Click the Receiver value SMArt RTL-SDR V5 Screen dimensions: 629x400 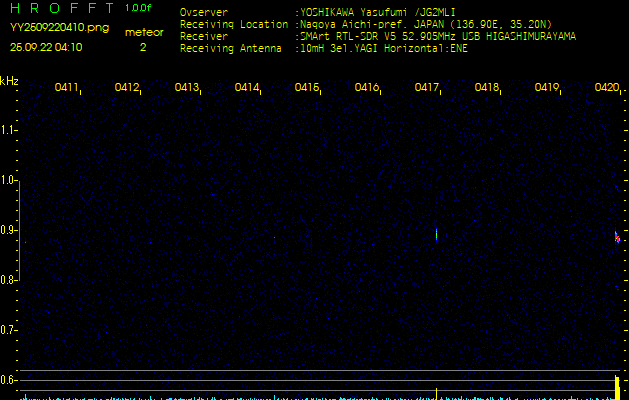coord(348,37)
